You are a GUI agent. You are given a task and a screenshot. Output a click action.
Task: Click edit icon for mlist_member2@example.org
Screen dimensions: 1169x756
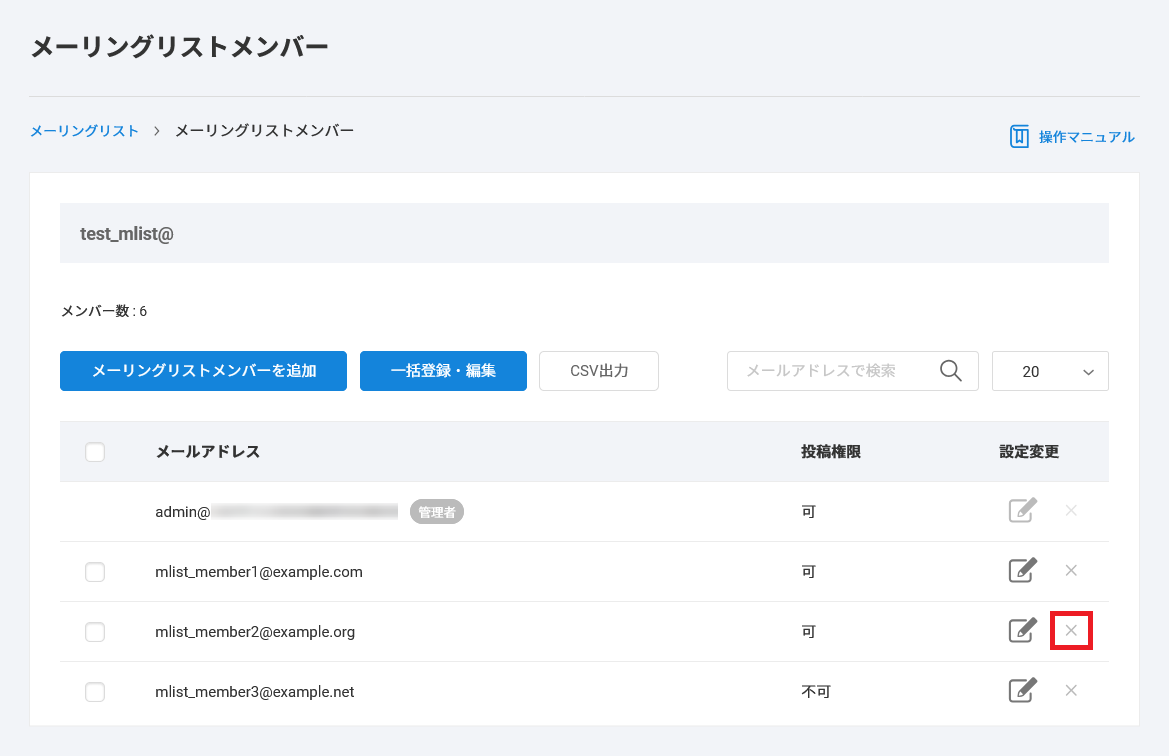1021,631
